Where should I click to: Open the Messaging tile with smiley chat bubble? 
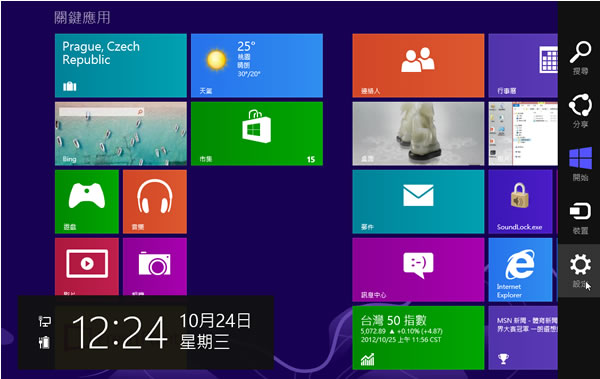coord(418,270)
